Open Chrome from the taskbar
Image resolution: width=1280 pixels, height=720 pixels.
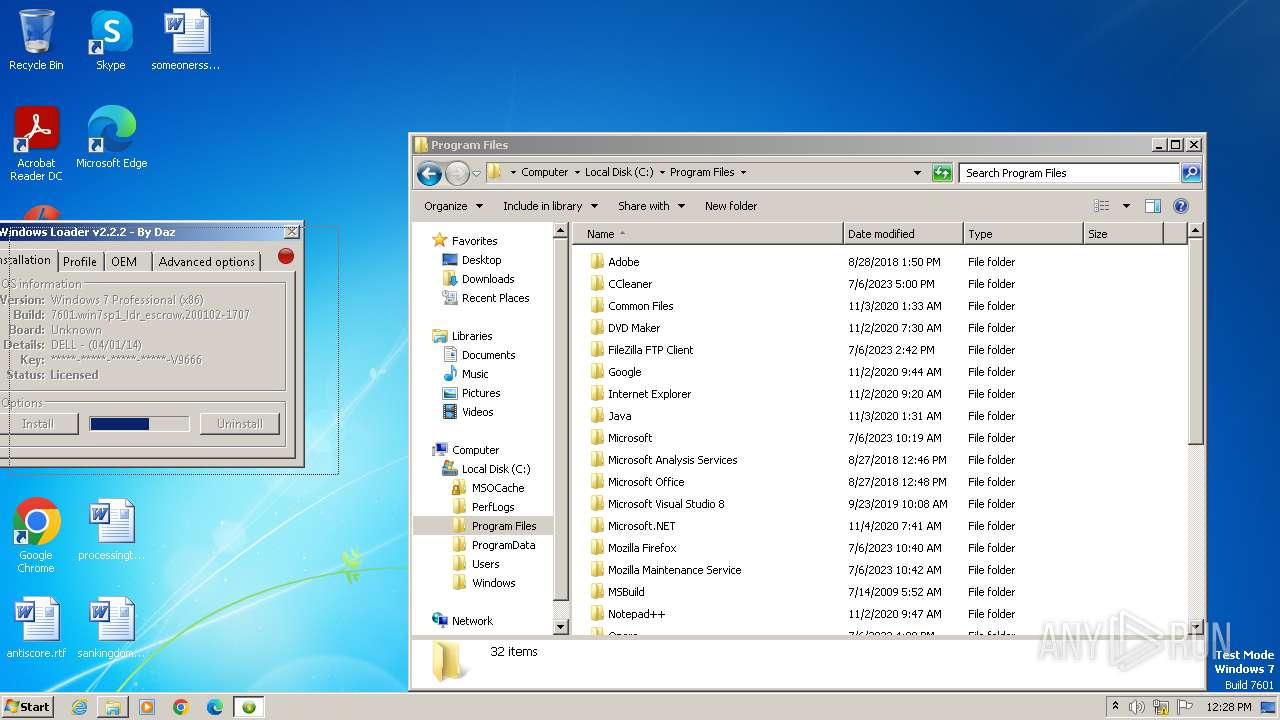coord(181,707)
